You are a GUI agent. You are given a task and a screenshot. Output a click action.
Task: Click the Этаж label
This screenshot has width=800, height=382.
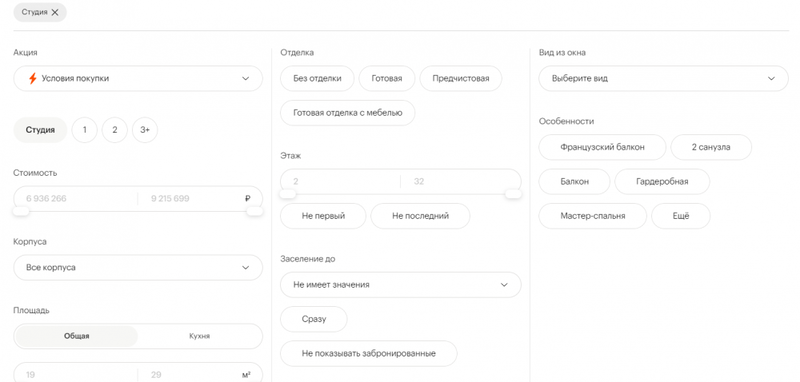pos(290,156)
